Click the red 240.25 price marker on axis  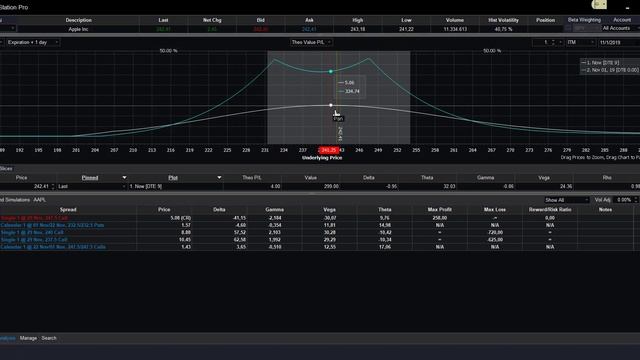[x=329, y=150]
